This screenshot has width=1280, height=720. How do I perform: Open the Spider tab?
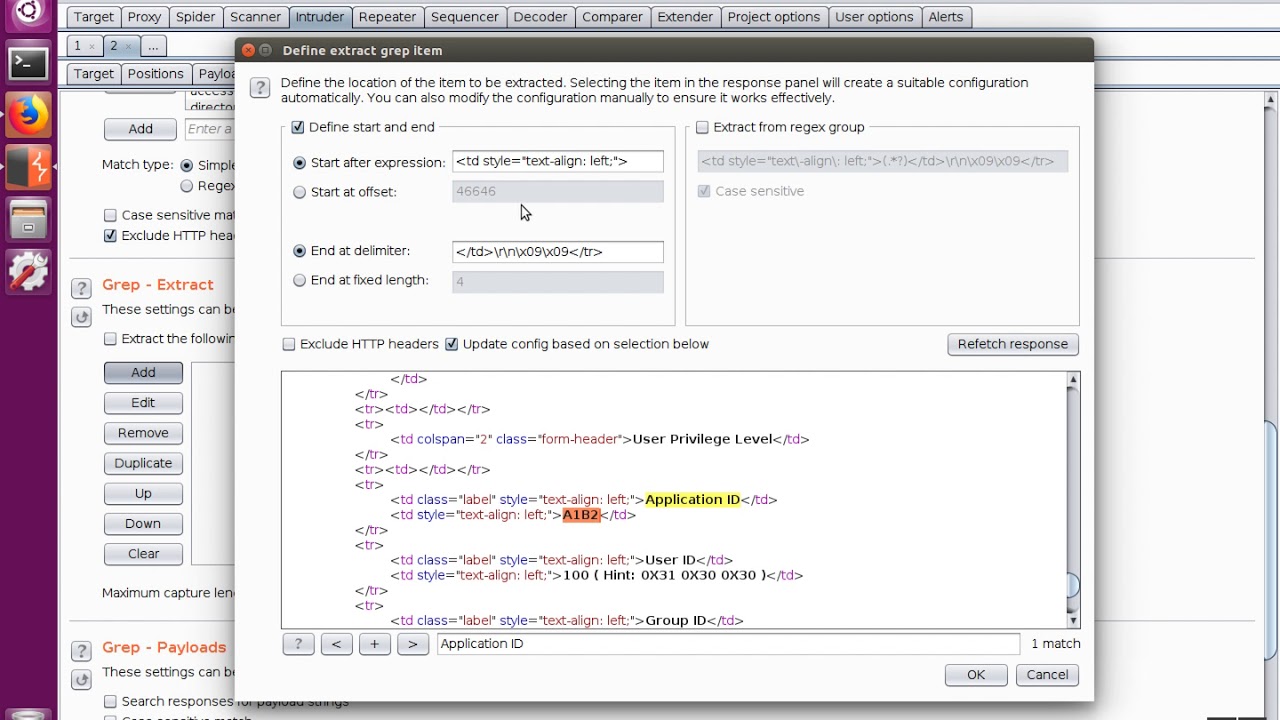(196, 17)
